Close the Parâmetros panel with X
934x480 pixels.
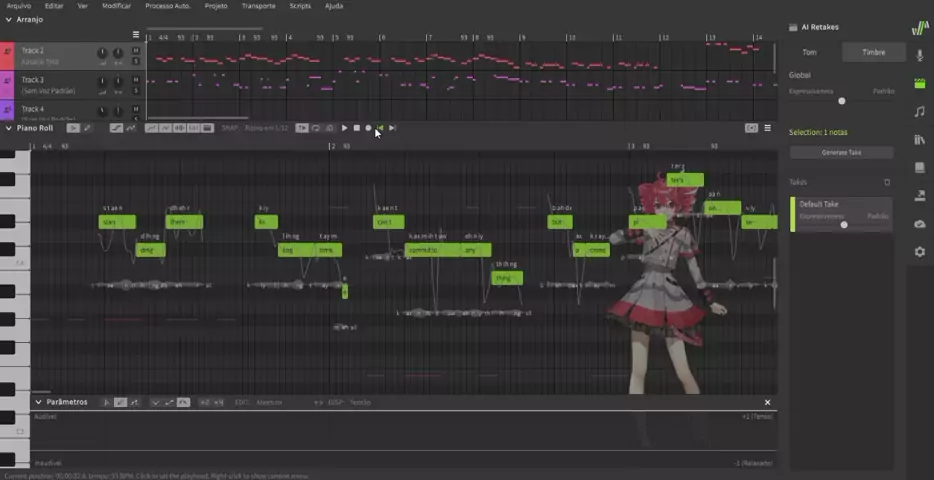pos(767,403)
